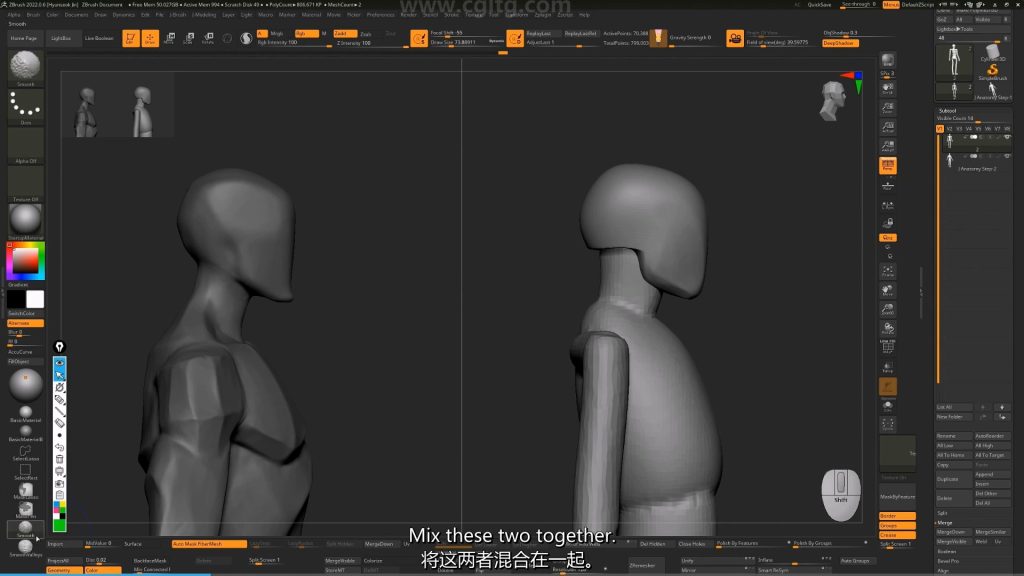Toggle the Crease mask option
This screenshot has height=576, width=1024.
897,535
